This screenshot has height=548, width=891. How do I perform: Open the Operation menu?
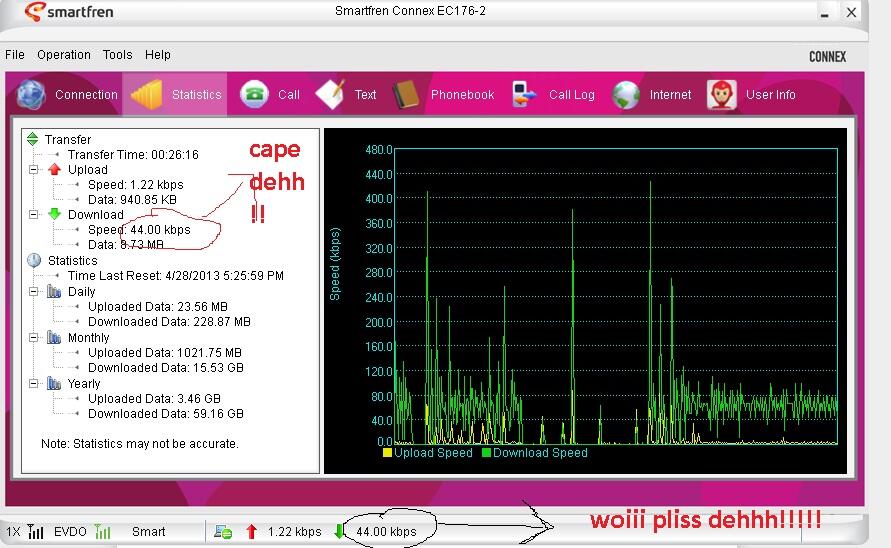(x=64, y=55)
